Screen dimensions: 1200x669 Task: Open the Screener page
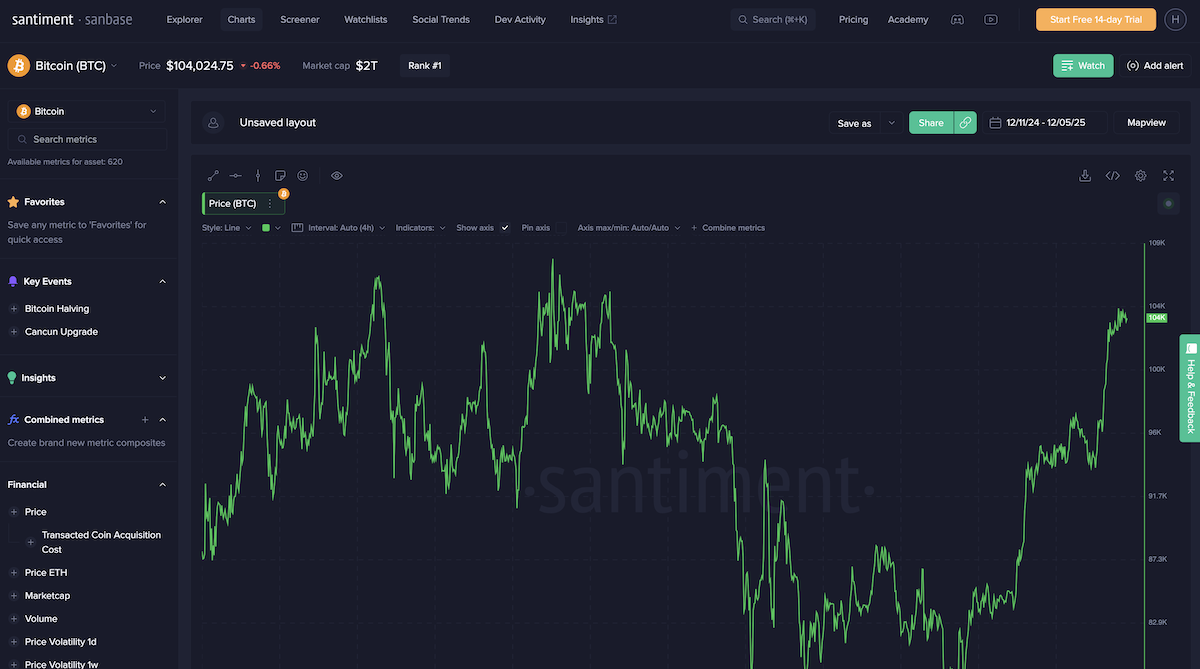click(300, 19)
